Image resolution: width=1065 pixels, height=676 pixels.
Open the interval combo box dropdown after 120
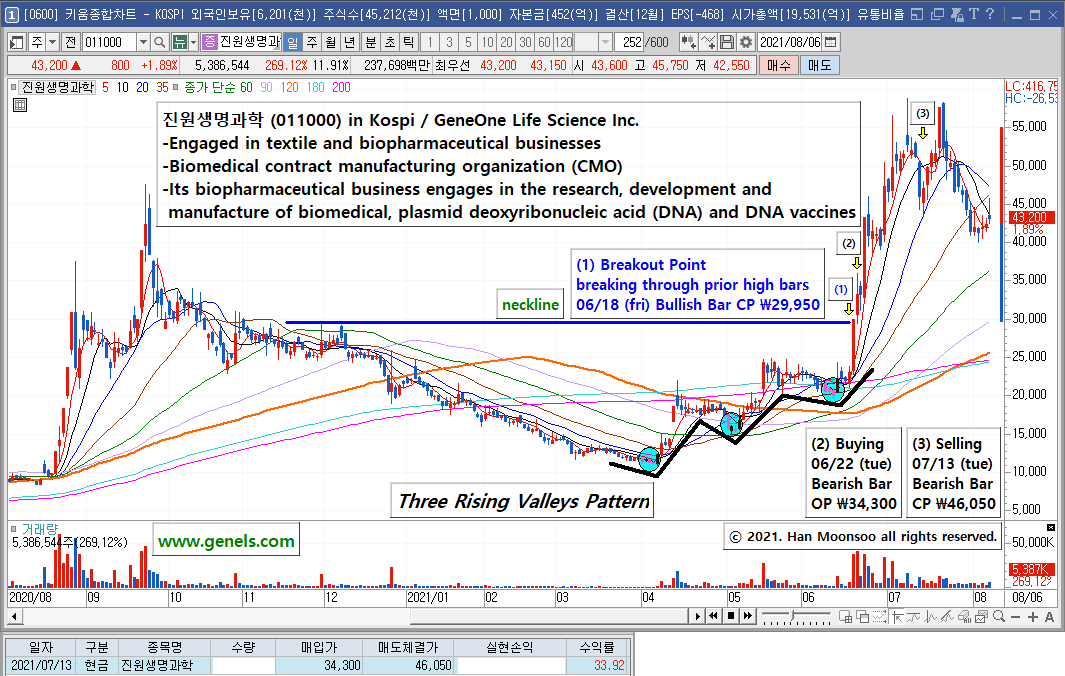coord(605,42)
